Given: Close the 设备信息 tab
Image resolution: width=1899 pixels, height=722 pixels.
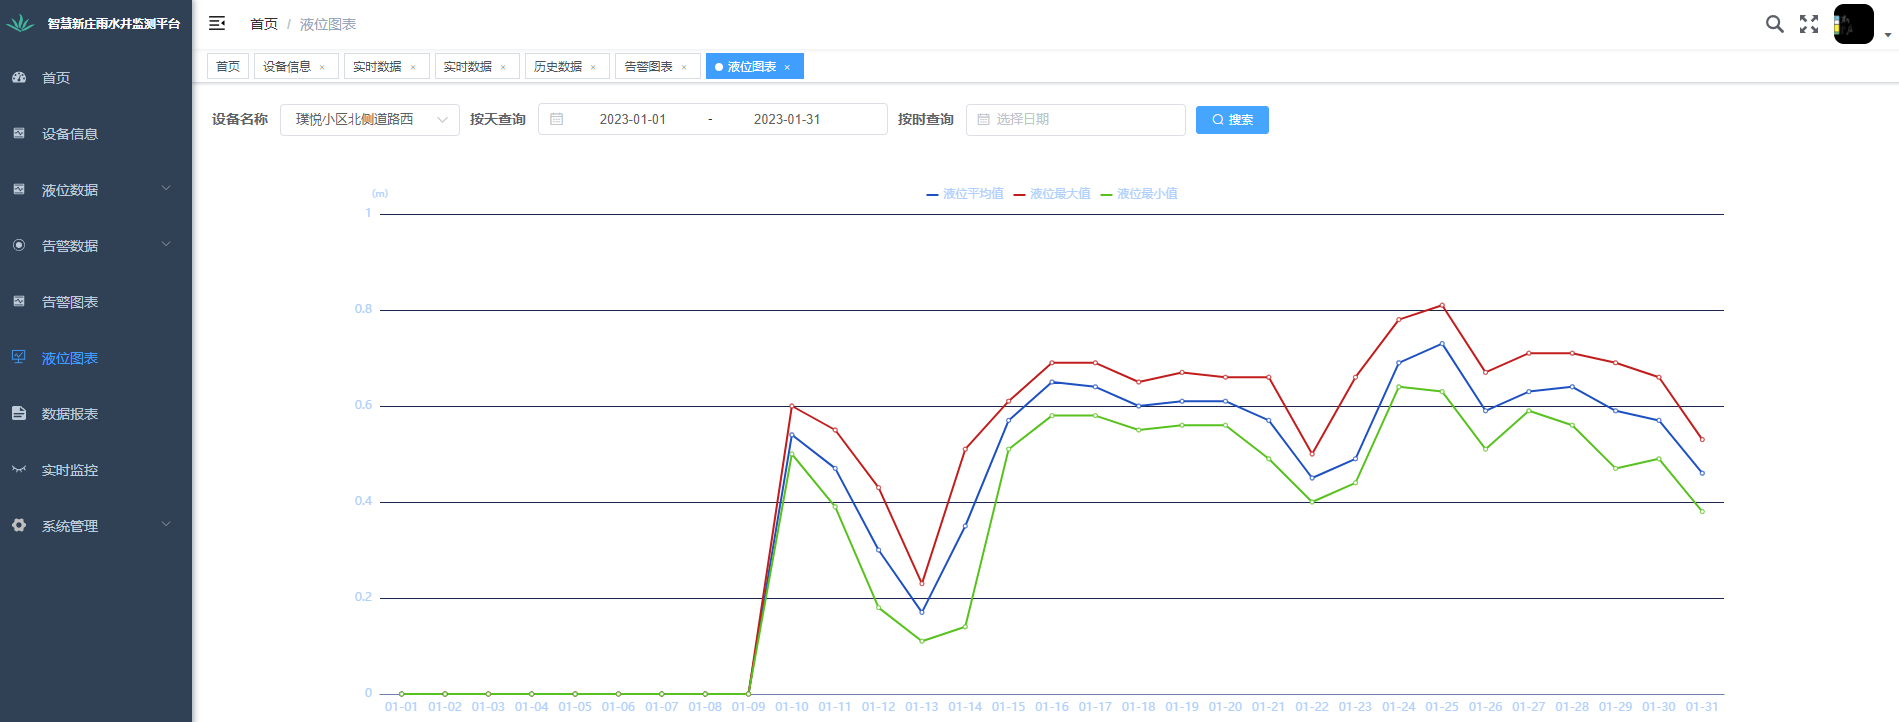Looking at the screenshot, I should point(322,68).
